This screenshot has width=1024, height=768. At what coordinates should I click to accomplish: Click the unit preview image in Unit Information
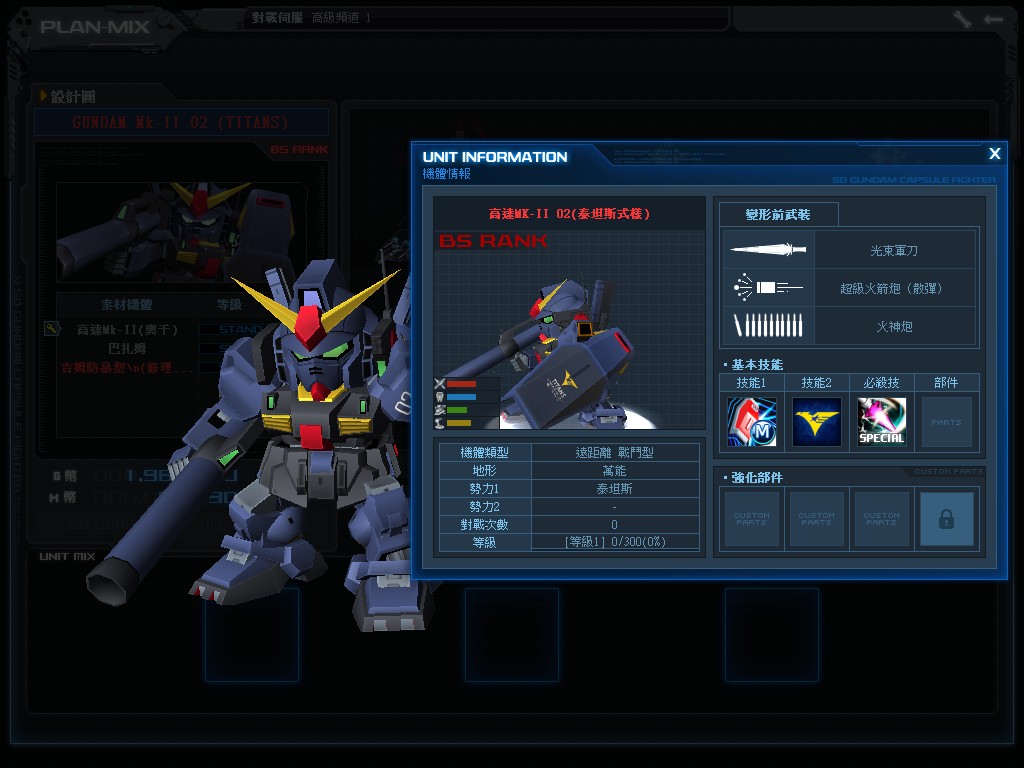click(x=569, y=330)
